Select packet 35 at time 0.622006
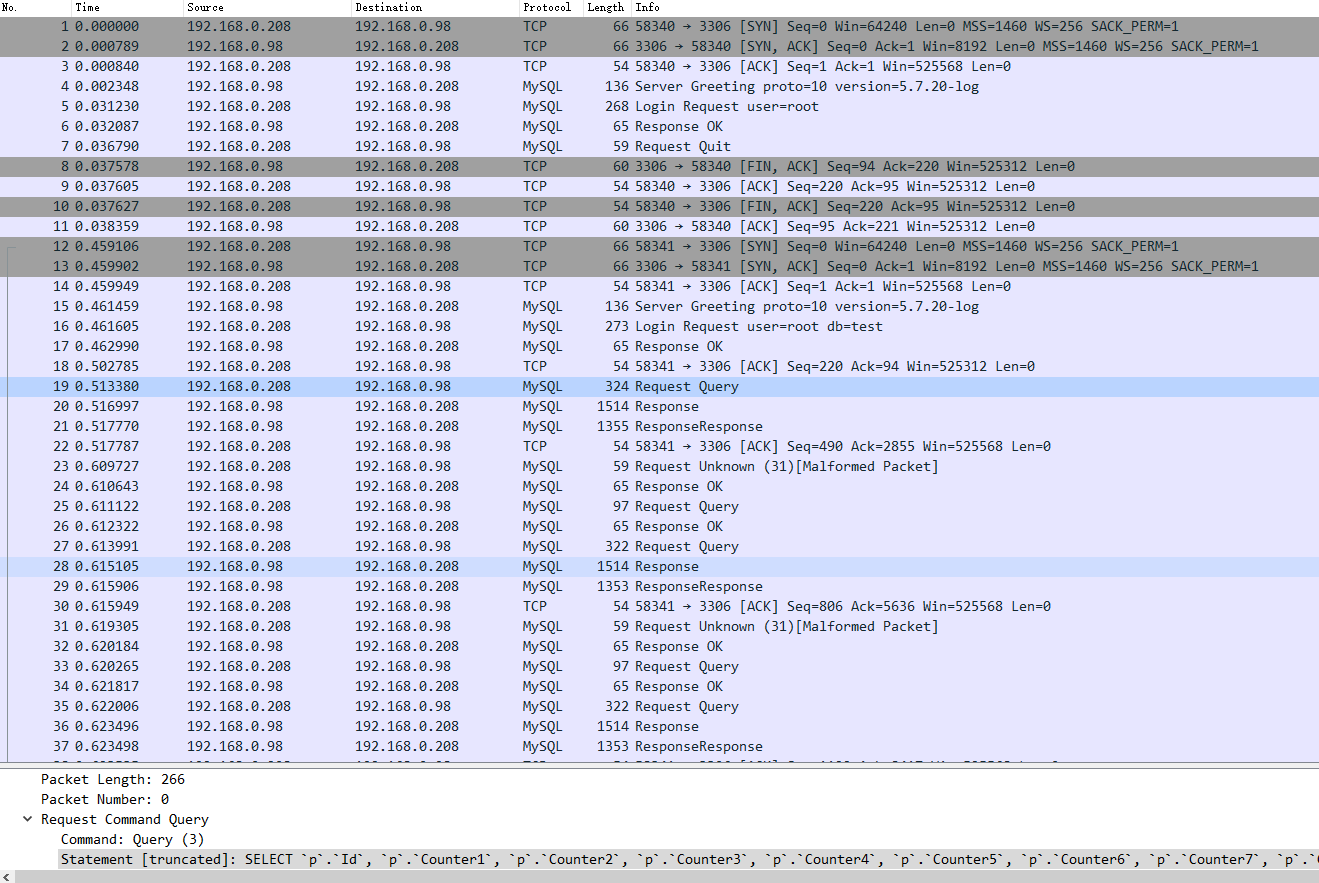The height and width of the screenshot is (883, 1319). (659, 706)
